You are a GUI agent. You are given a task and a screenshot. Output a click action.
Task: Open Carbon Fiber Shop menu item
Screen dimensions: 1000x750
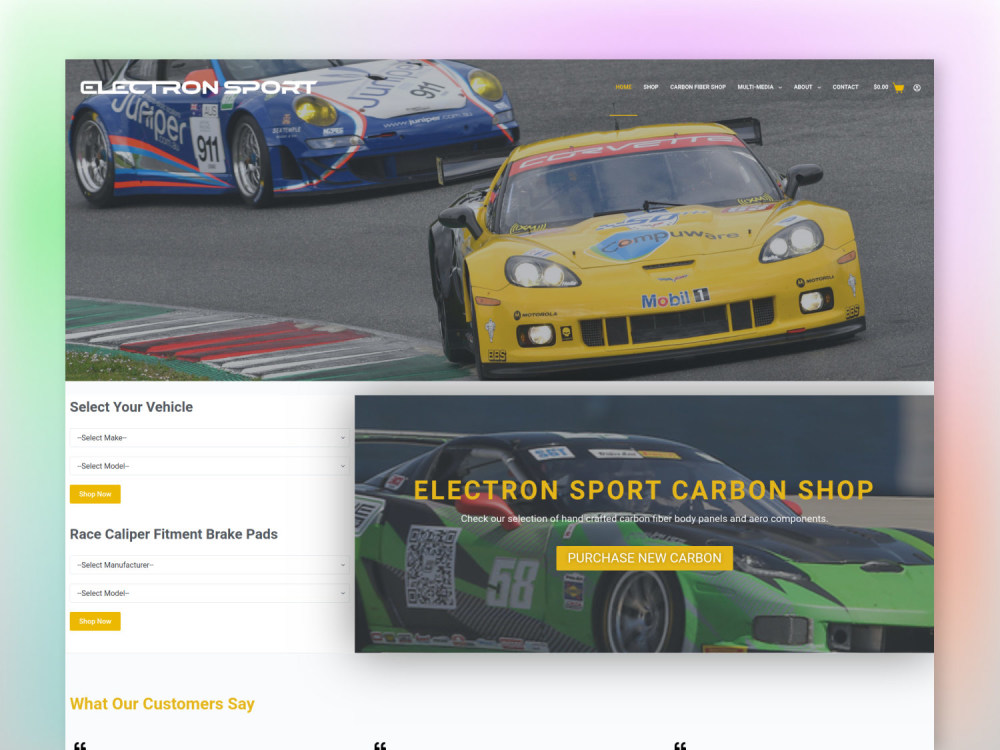(698, 87)
